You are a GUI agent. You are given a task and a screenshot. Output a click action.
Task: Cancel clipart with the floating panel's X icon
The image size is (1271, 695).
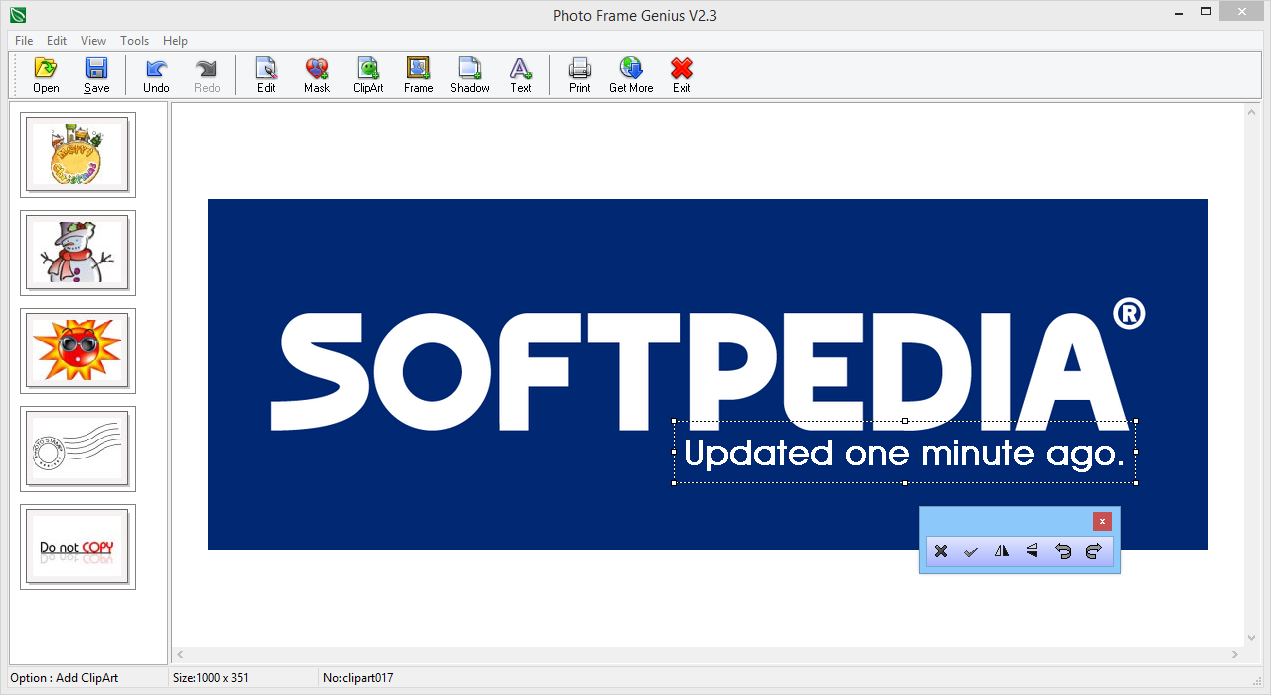click(x=941, y=551)
